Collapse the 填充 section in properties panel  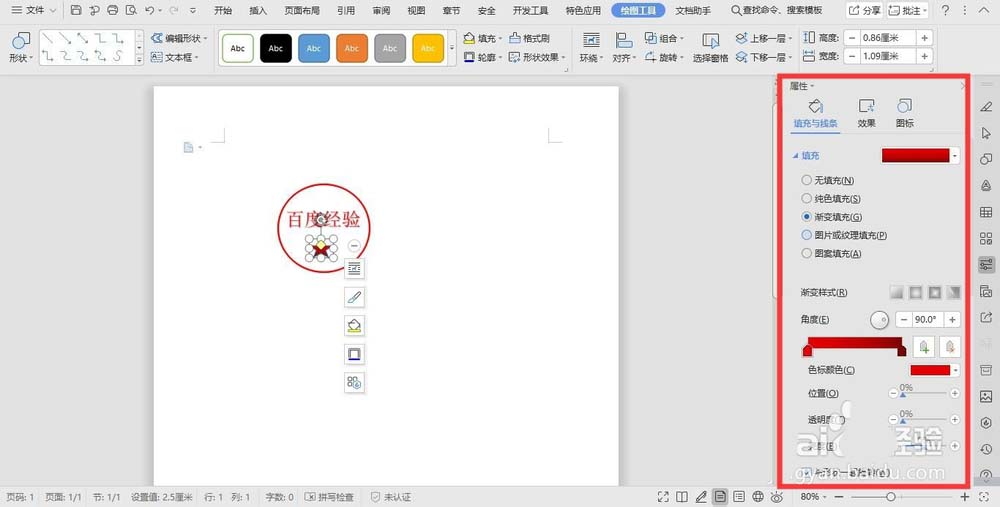coord(806,156)
